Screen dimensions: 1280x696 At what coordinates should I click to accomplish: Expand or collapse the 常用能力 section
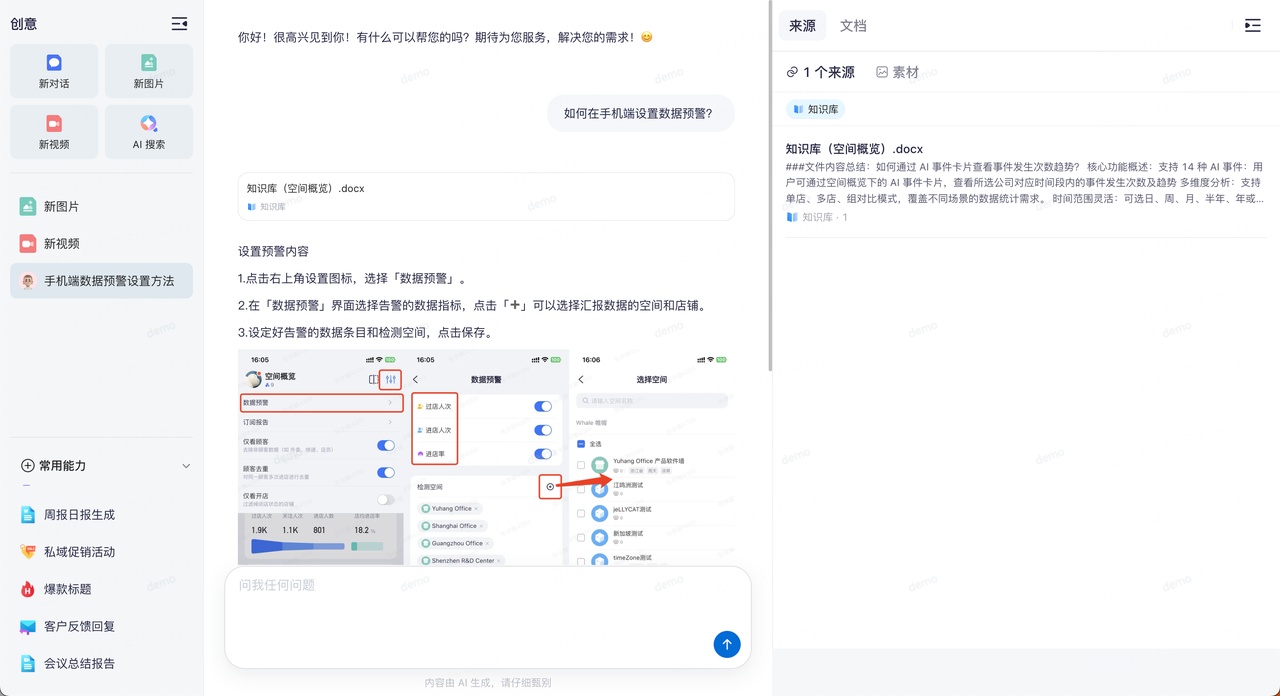[x=185, y=466]
